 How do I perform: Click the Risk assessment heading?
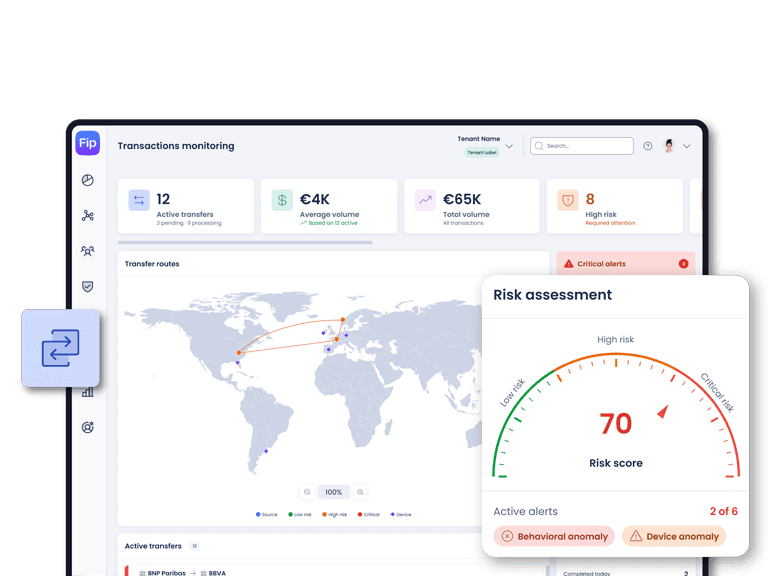pos(552,294)
